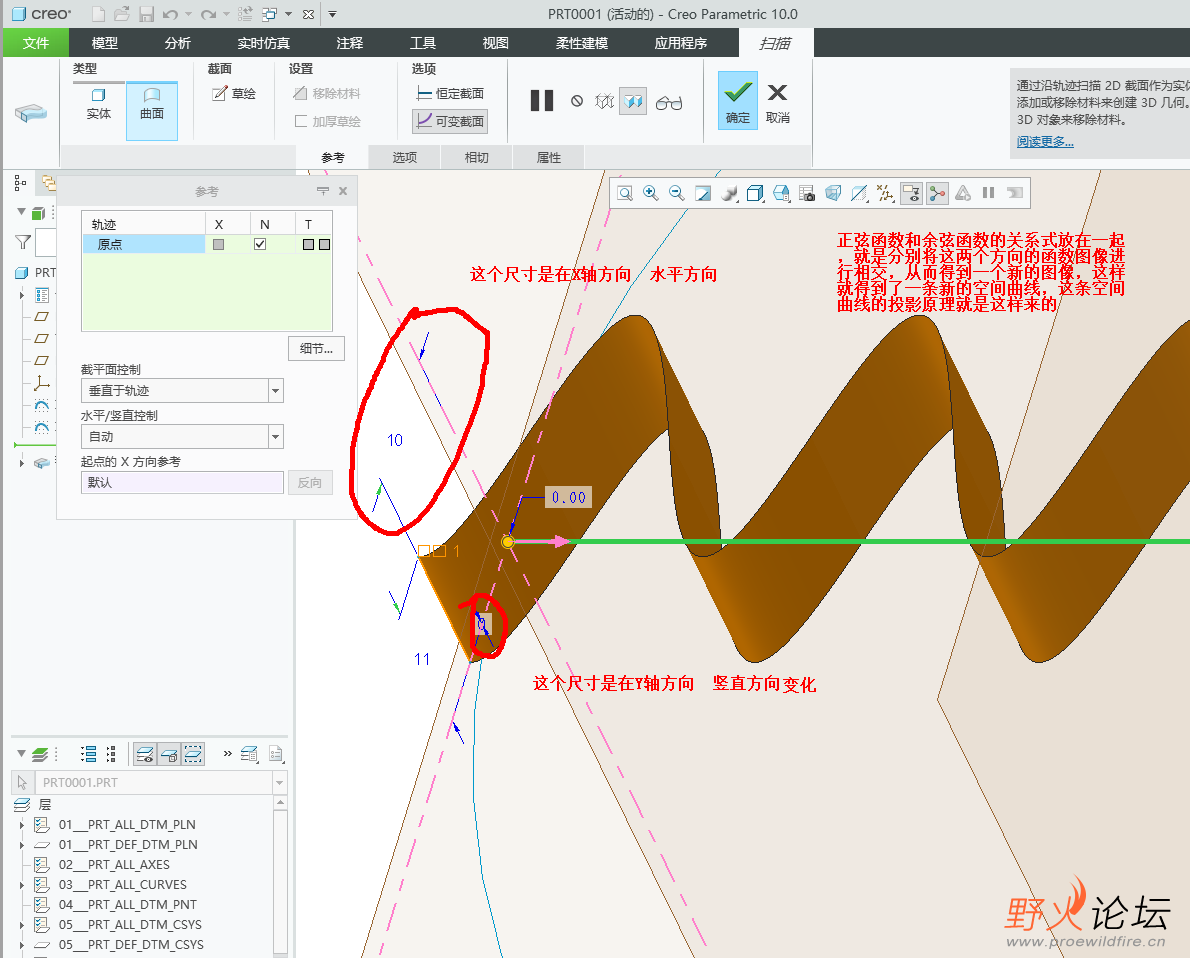1190x958 pixels.
Task: Click the 草绘 (Sketch) section button
Action: click(234, 93)
